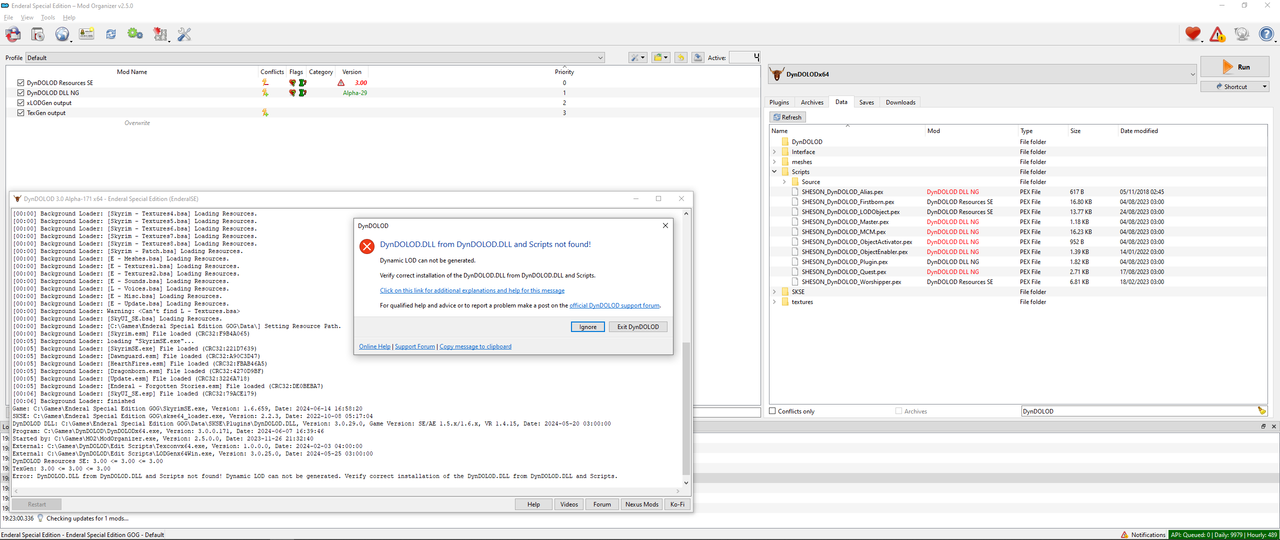This screenshot has width=1280, height=540.
Task: Click Copy message to clipboard link
Action: pos(475,347)
